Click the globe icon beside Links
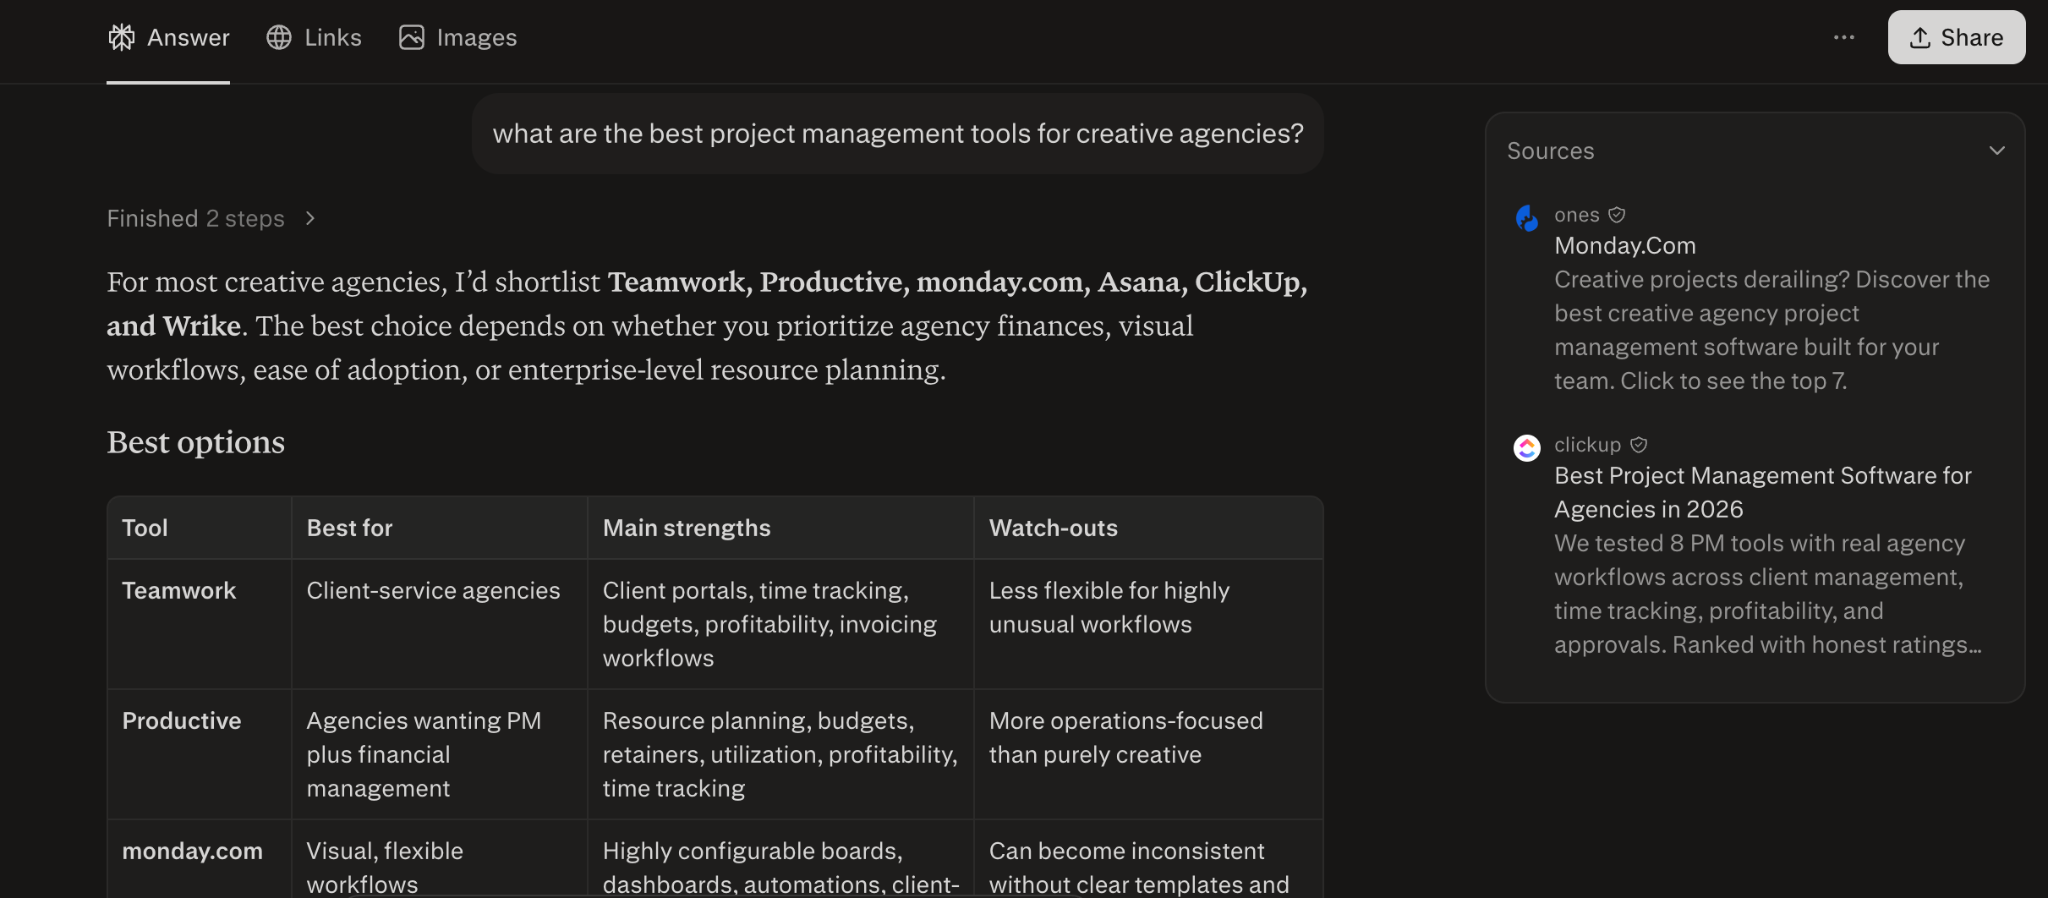Image resolution: width=2048 pixels, height=898 pixels. point(279,38)
